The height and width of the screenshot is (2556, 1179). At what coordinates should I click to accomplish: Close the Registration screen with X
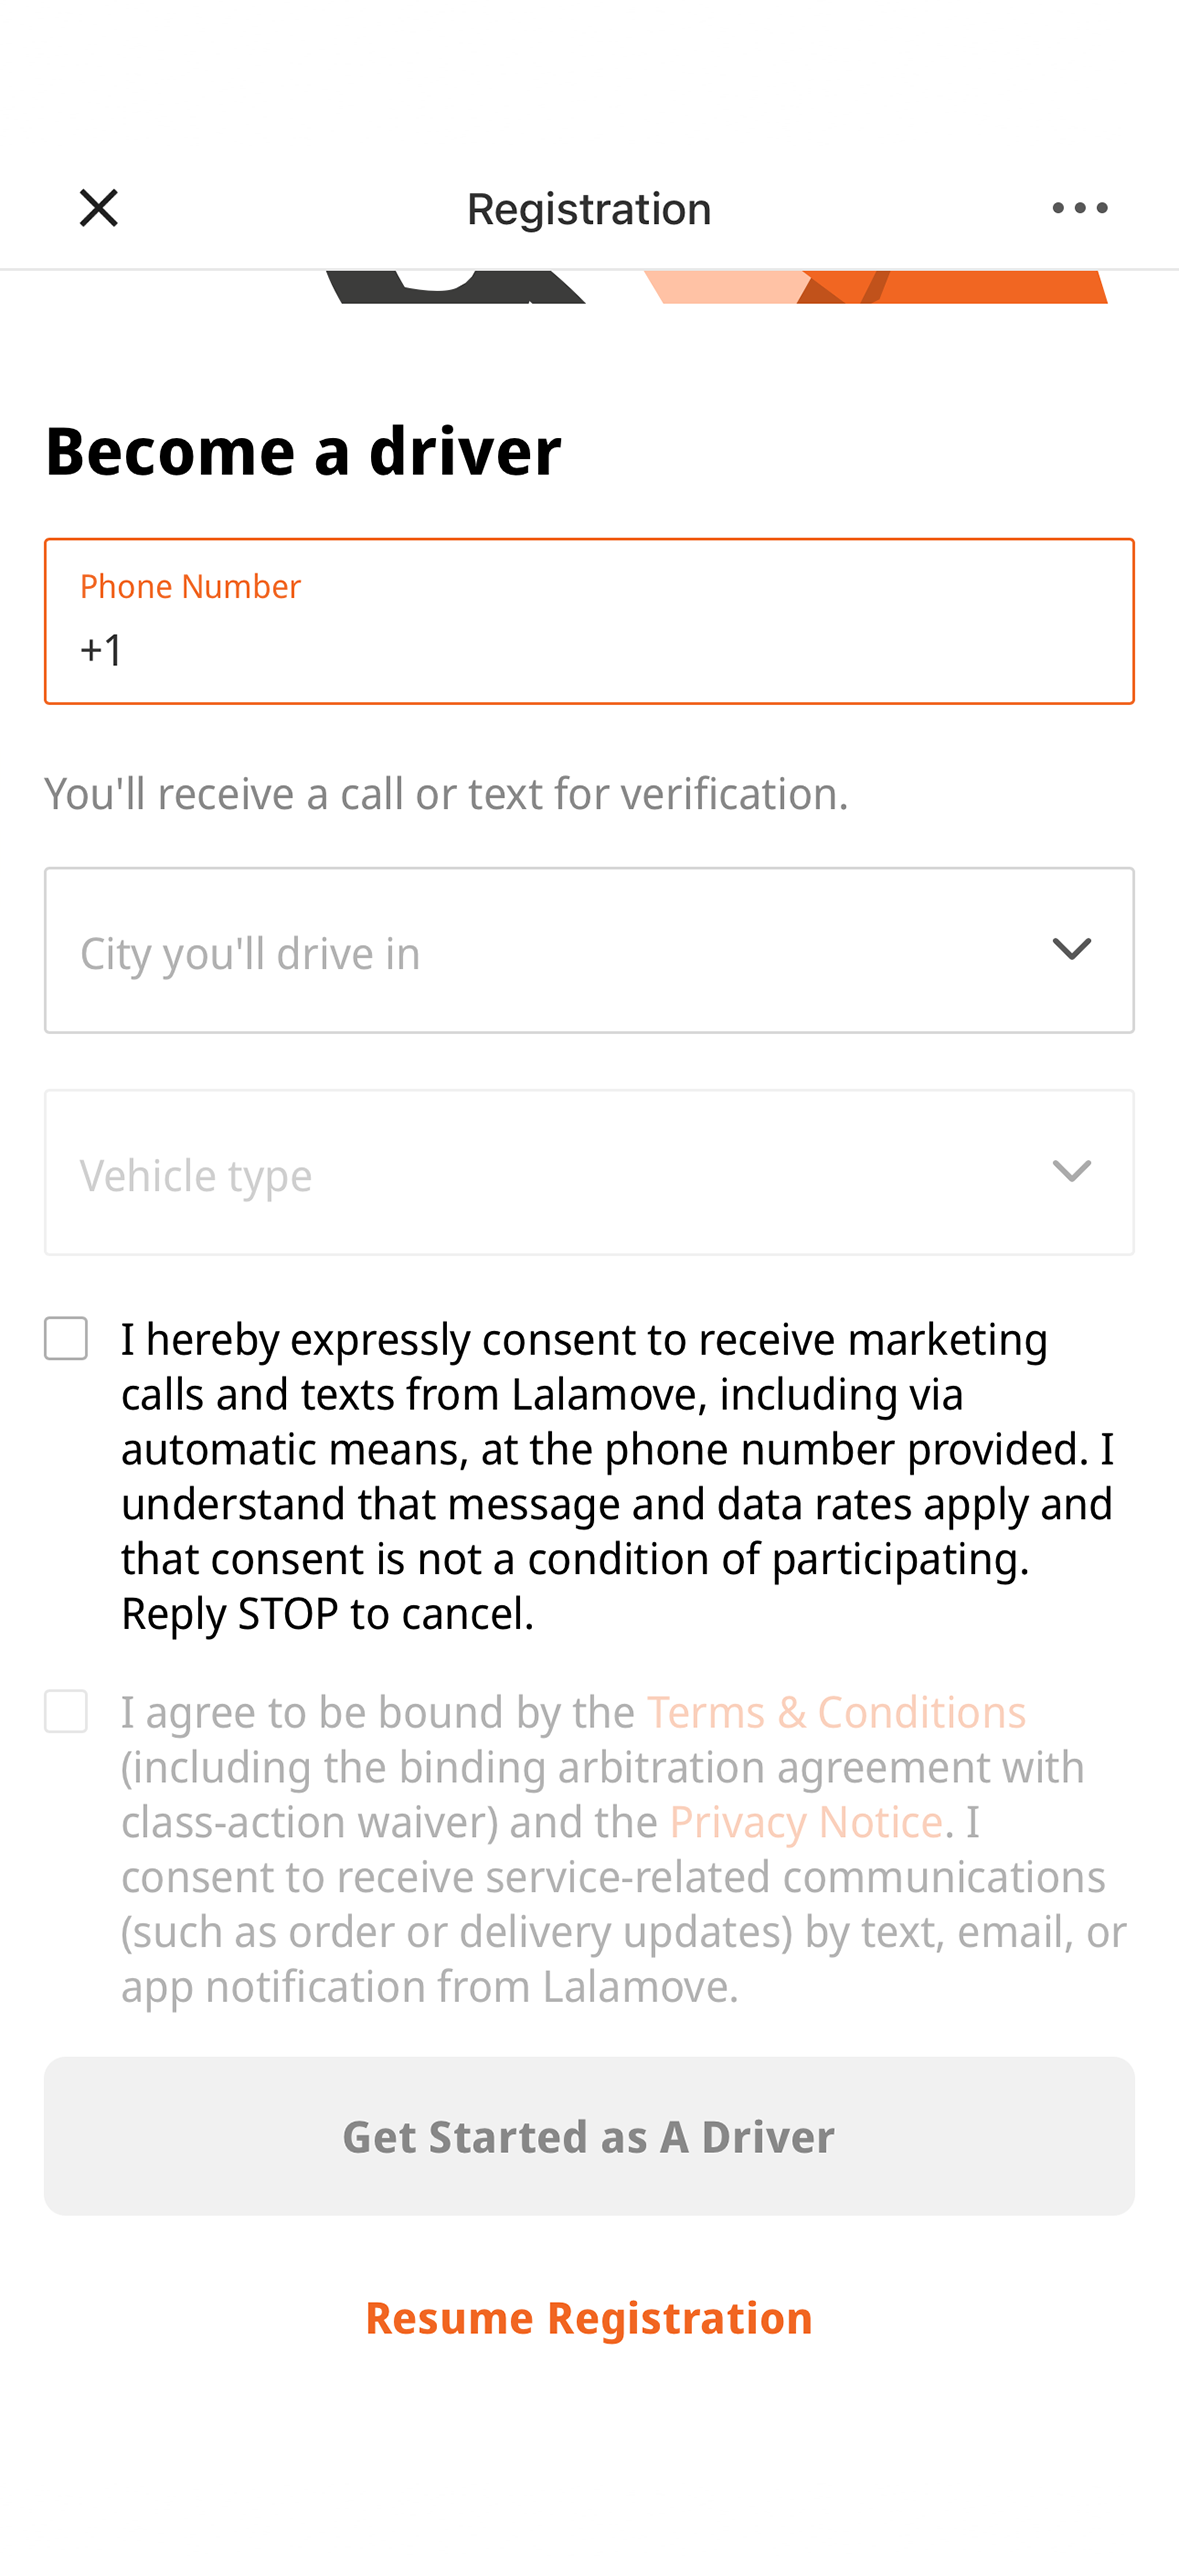click(98, 208)
